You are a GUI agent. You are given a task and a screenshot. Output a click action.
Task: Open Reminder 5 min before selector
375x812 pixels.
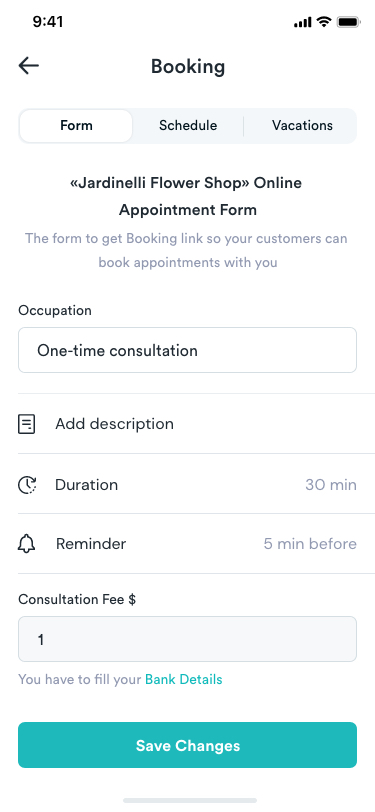(188, 544)
